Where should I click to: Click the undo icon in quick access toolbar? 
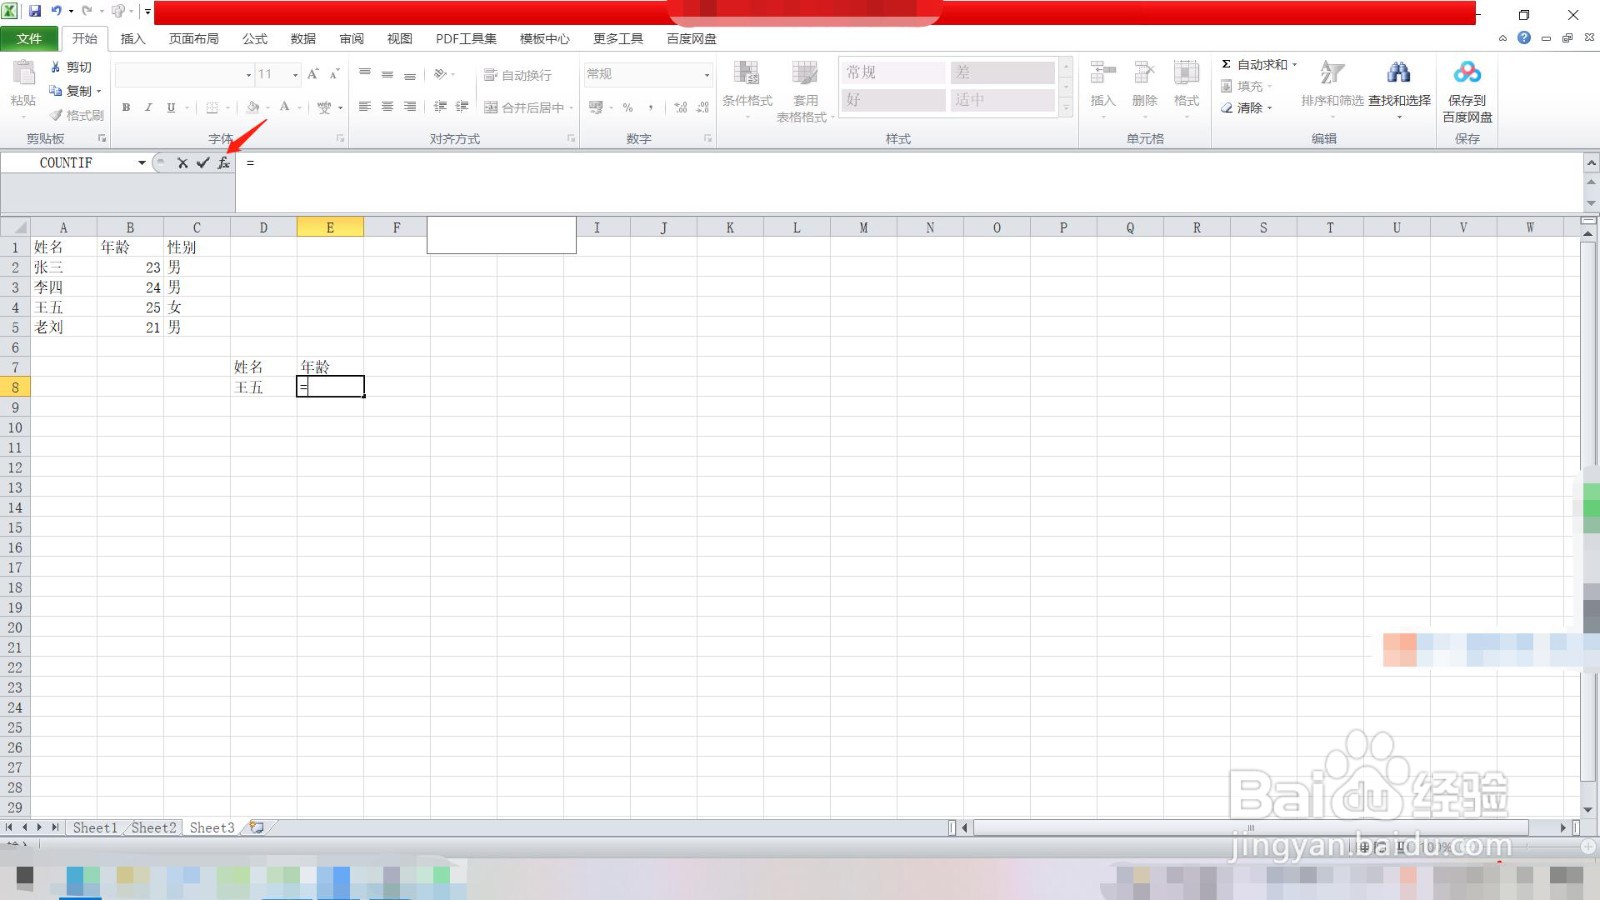click(57, 11)
